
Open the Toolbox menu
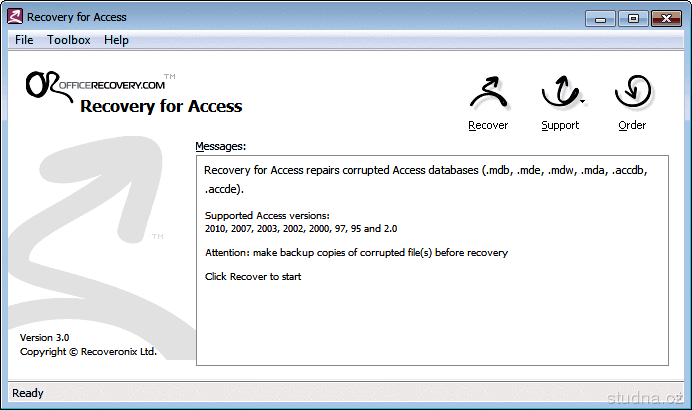pyautogui.click(x=69, y=40)
